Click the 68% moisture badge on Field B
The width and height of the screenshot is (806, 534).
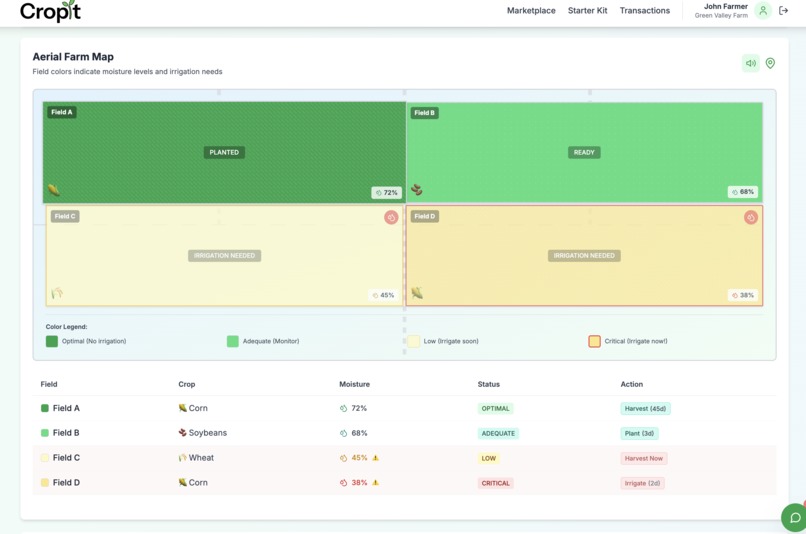(743, 192)
